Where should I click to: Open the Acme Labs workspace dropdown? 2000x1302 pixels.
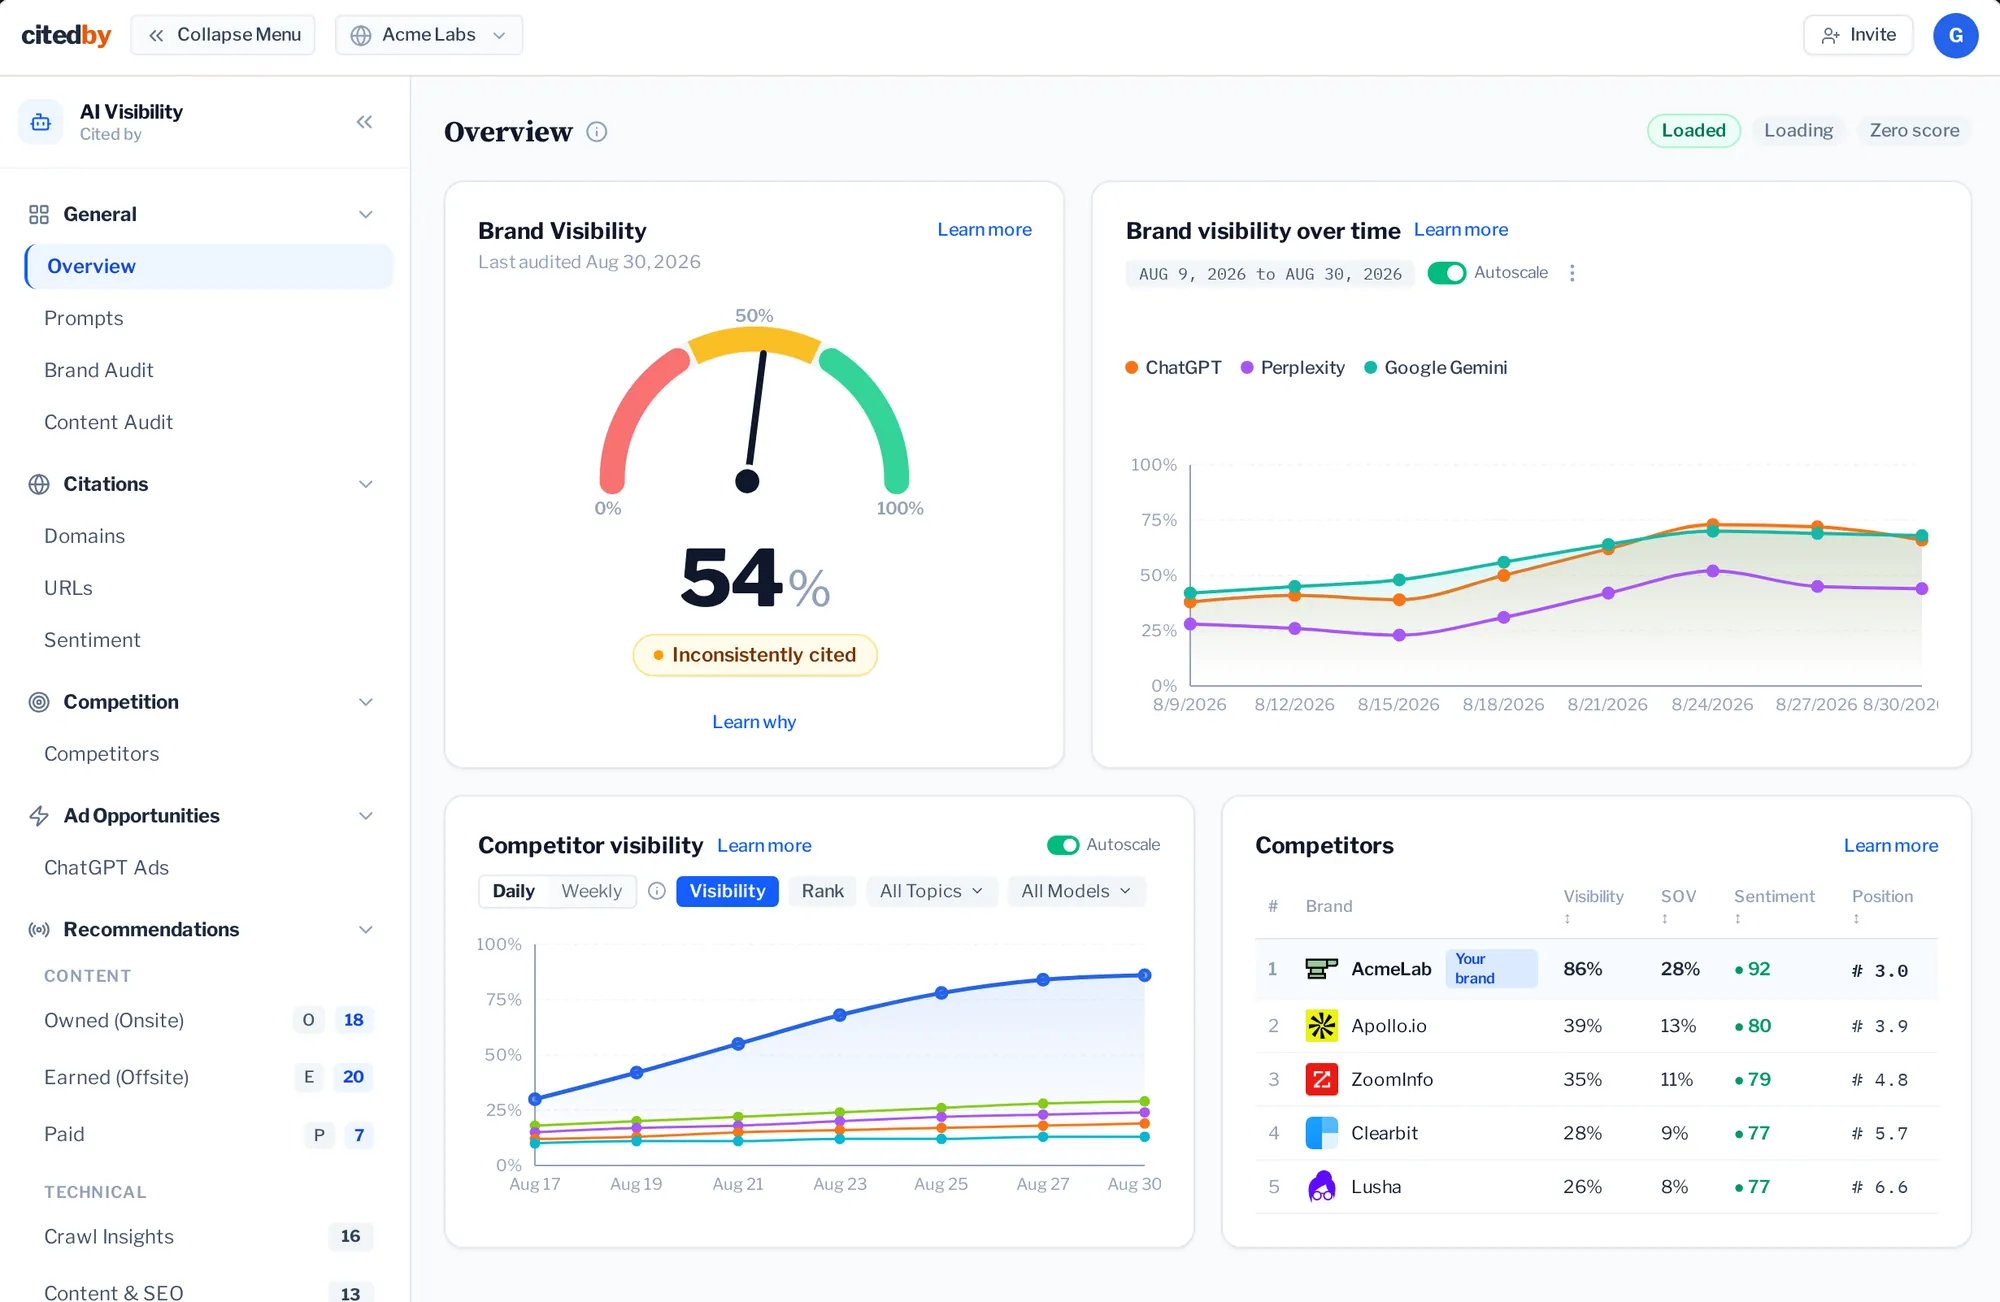(429, 35)
